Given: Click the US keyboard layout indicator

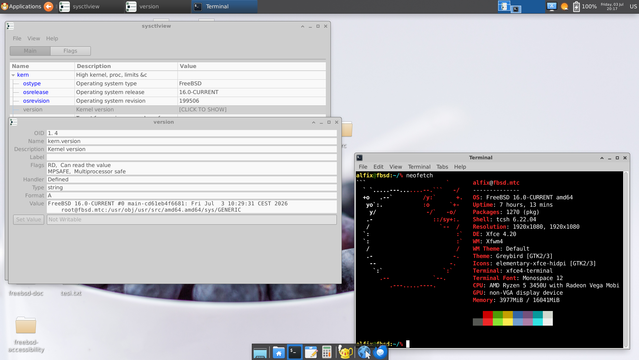Looking at the screenshot, I should (633, 7).
